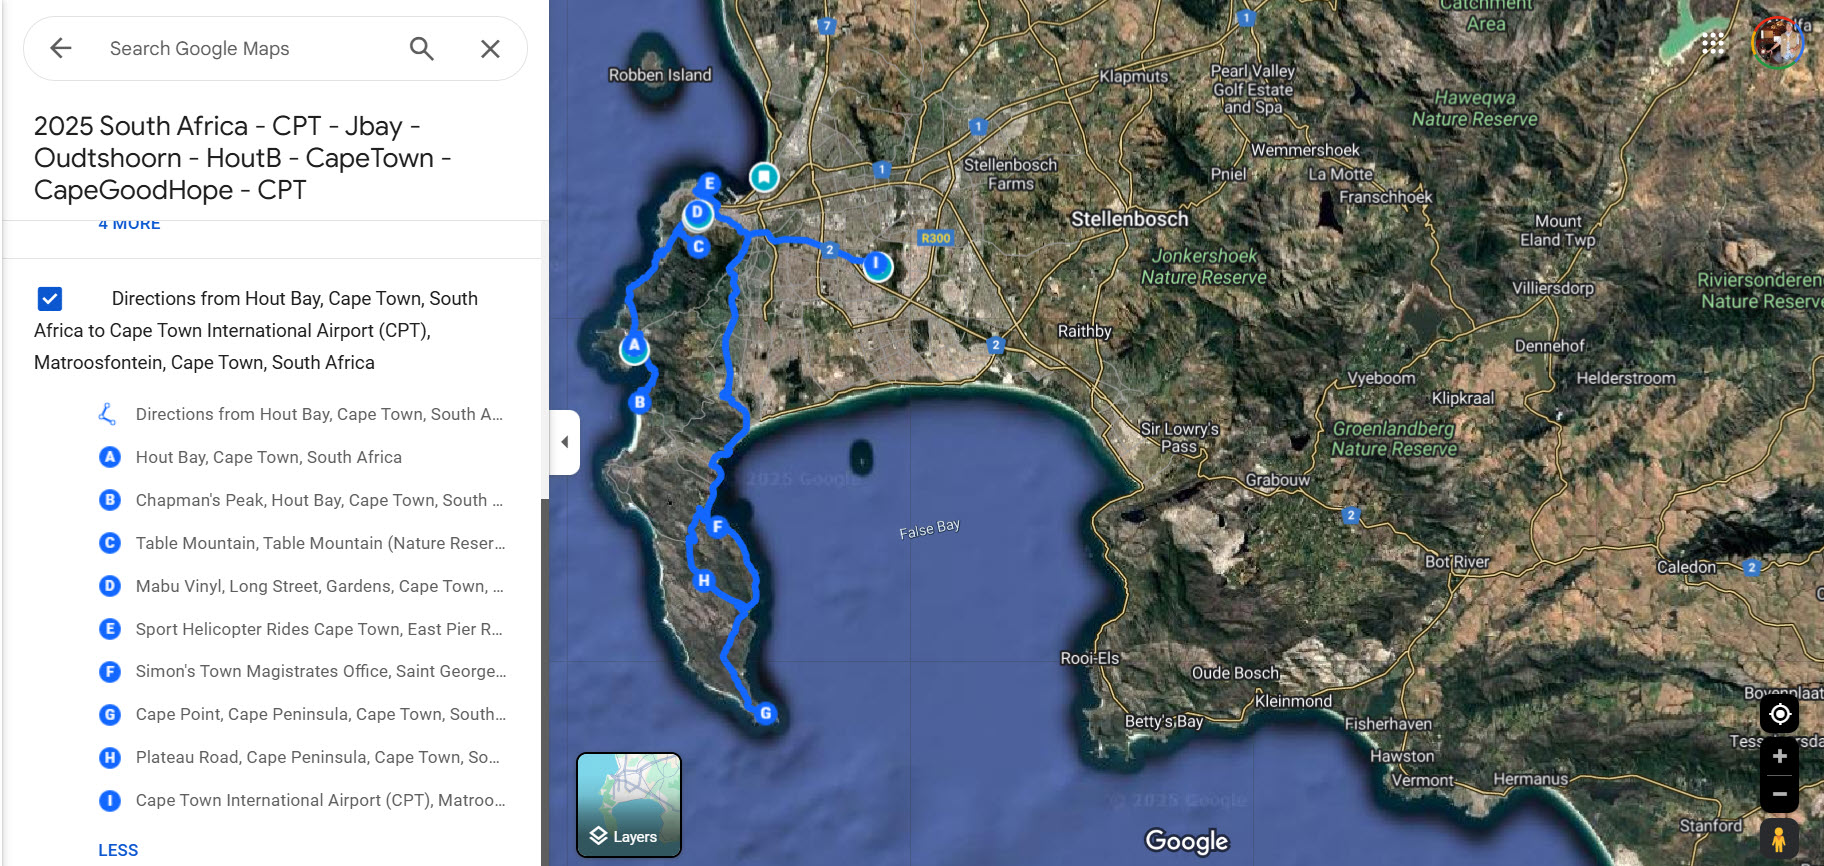1824x866 pixels.
Task: Click the Grabouw map label
Action: click(1277, 480)
